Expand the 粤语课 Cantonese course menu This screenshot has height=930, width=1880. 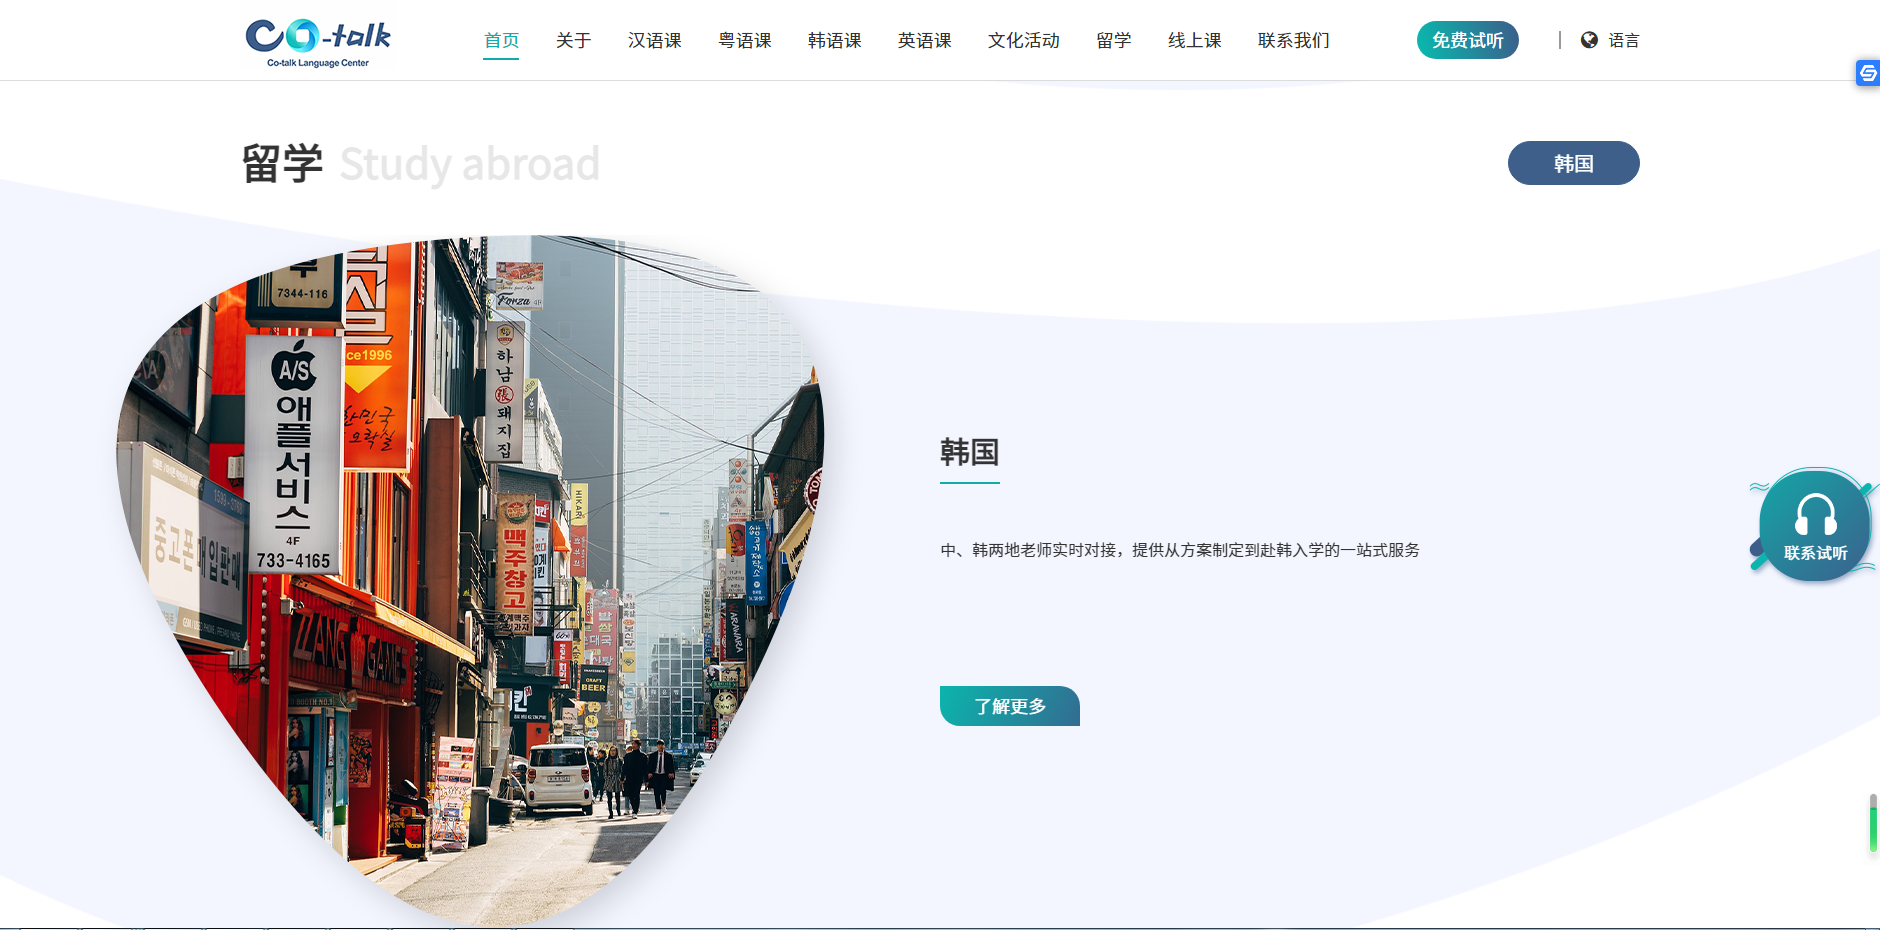point(744,41)
